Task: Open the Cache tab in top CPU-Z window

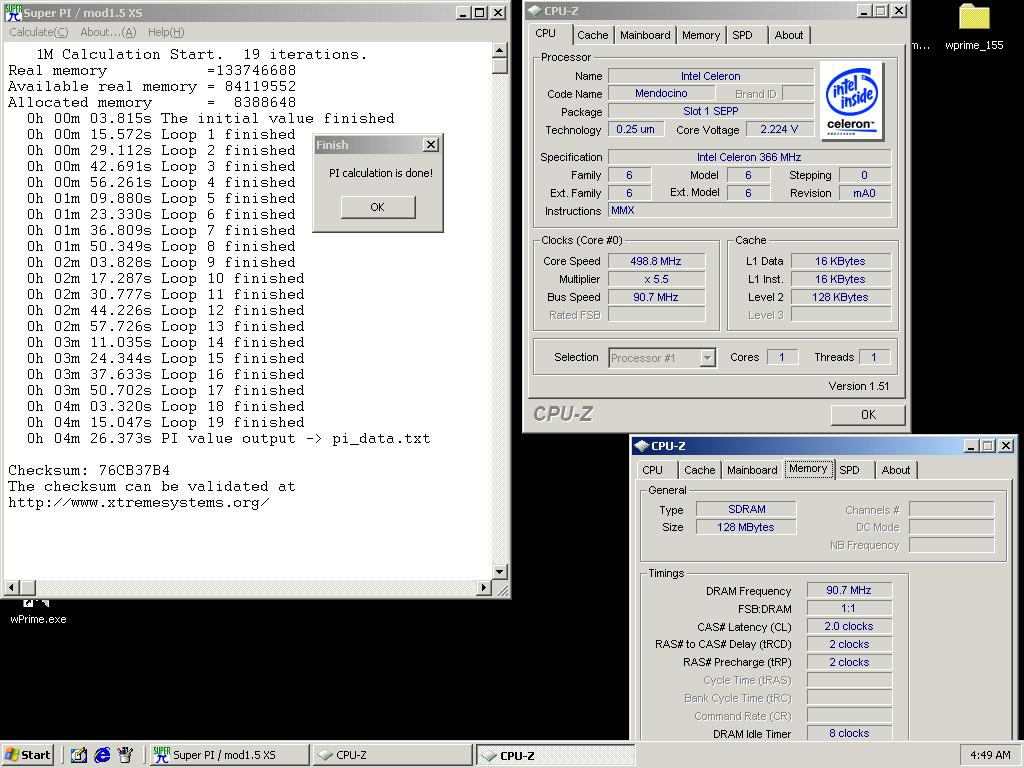Action: (592, 35)
